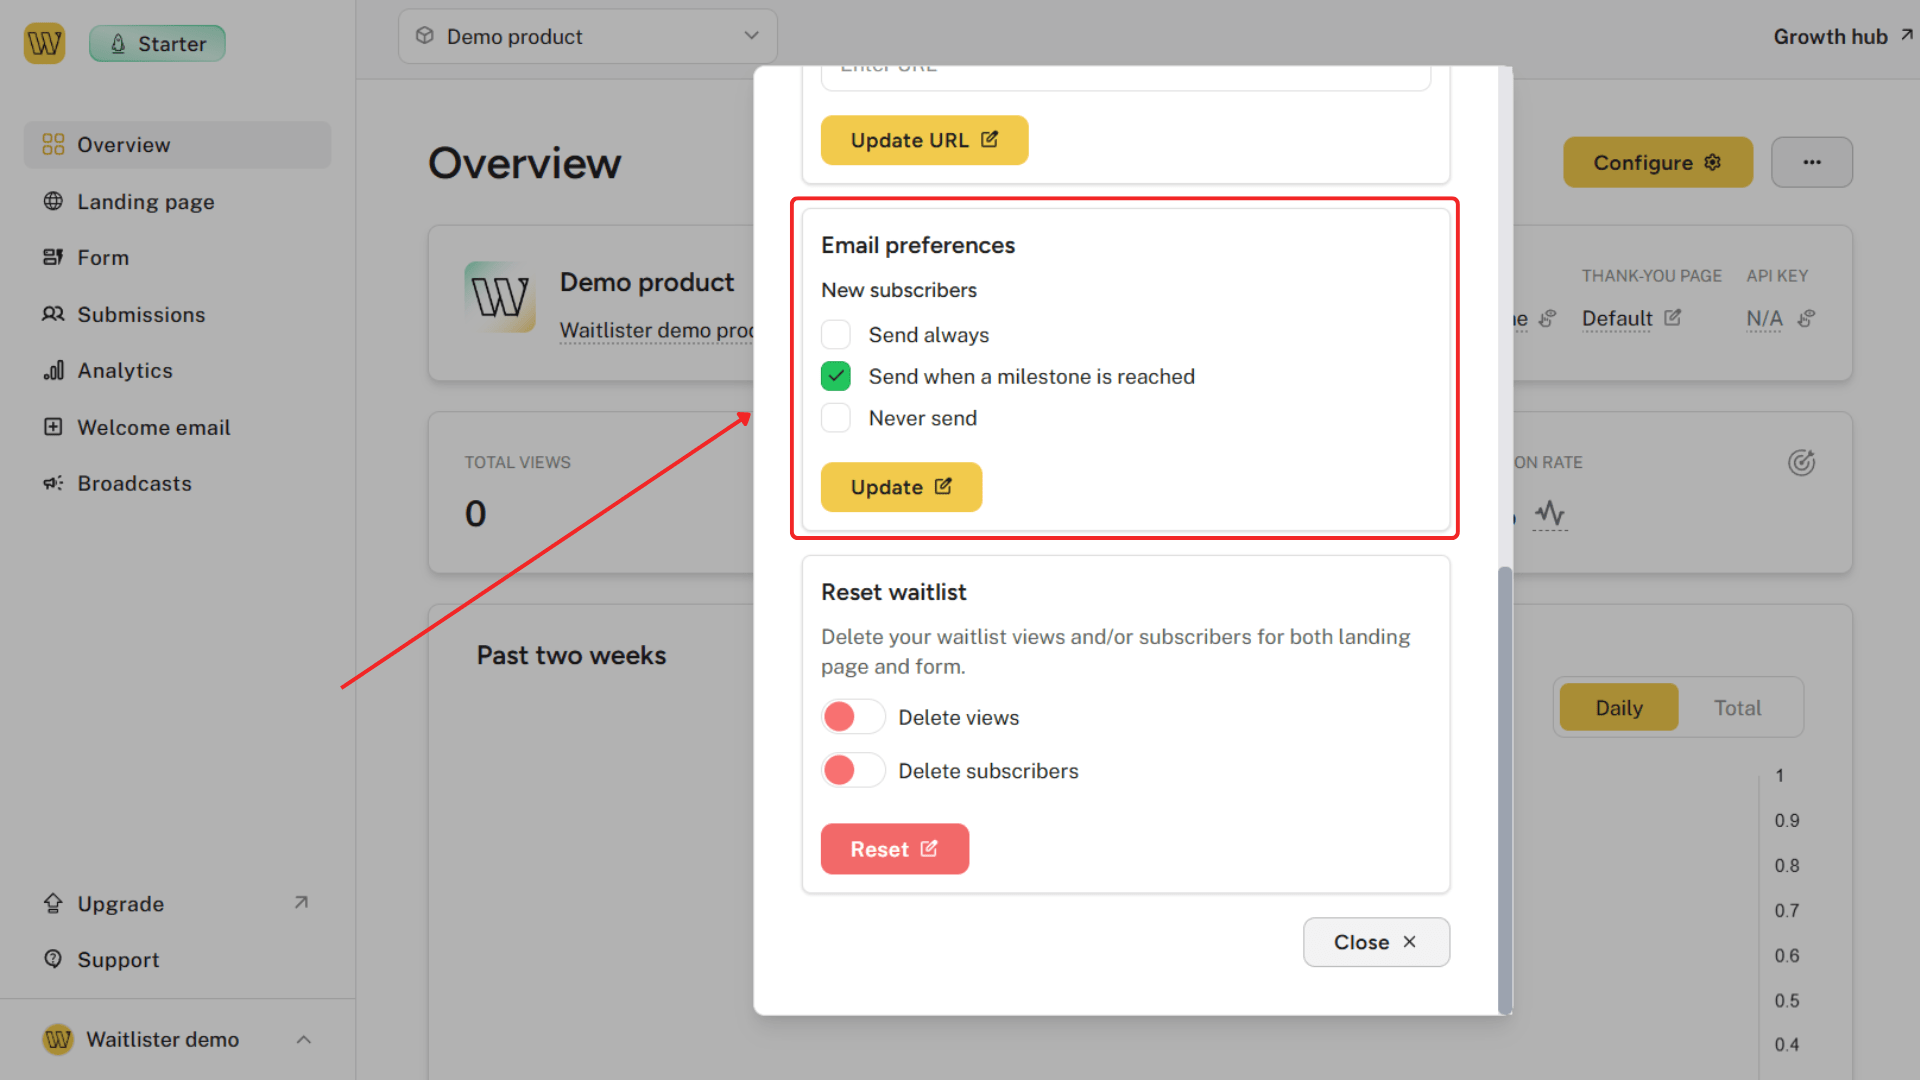Click the Default thank-you page link

click(x=1616, y=319)
